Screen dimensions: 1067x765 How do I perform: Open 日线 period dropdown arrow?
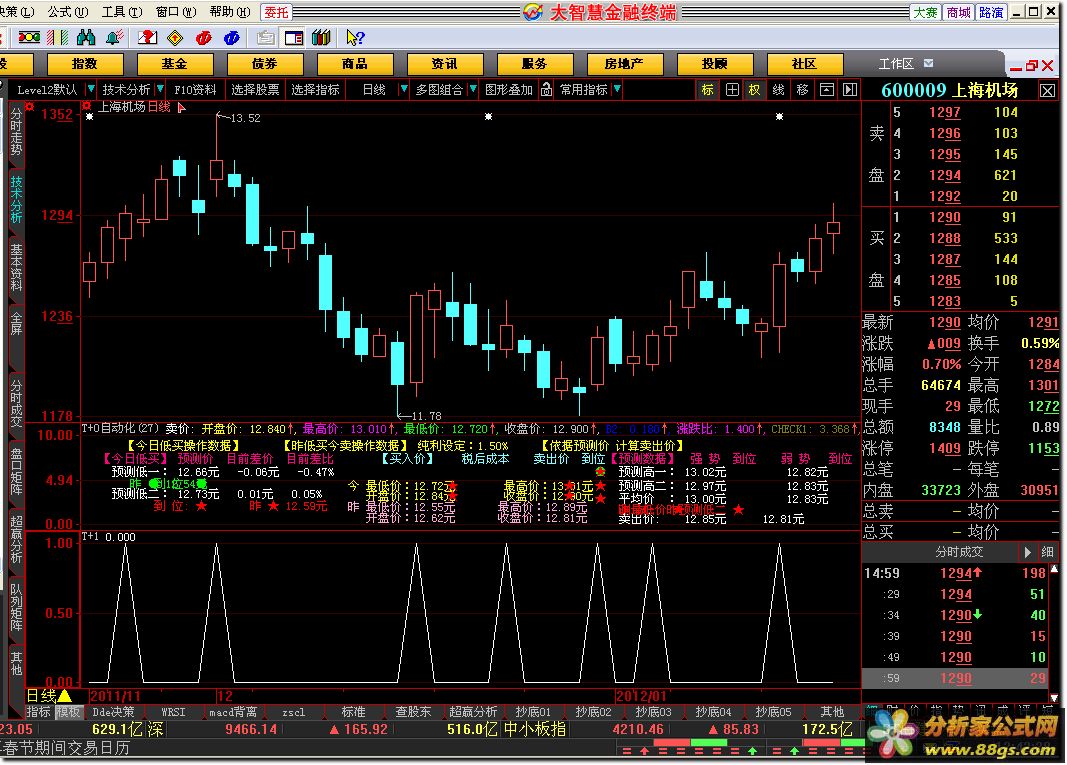404,89
